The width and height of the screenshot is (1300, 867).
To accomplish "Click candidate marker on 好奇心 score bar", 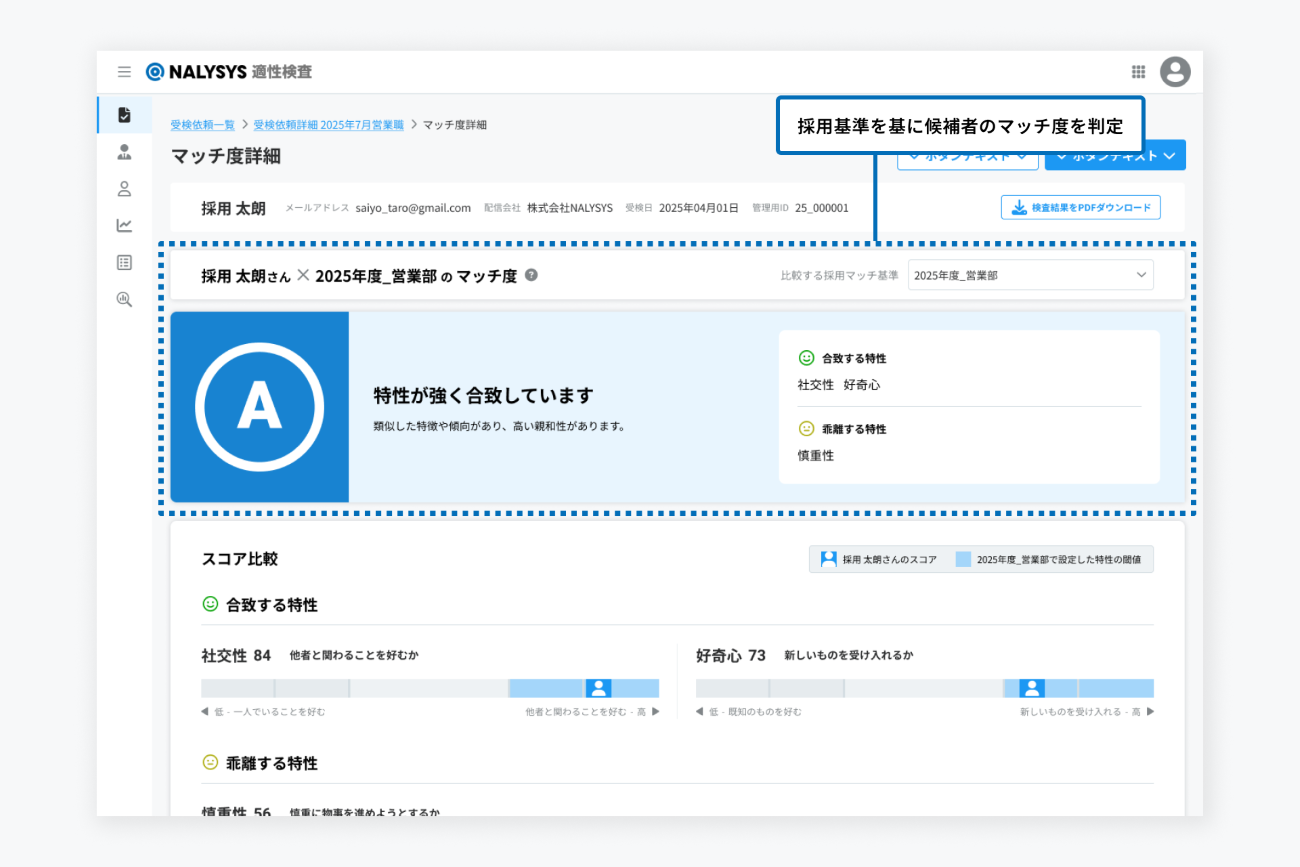I will click(1032, 688).
